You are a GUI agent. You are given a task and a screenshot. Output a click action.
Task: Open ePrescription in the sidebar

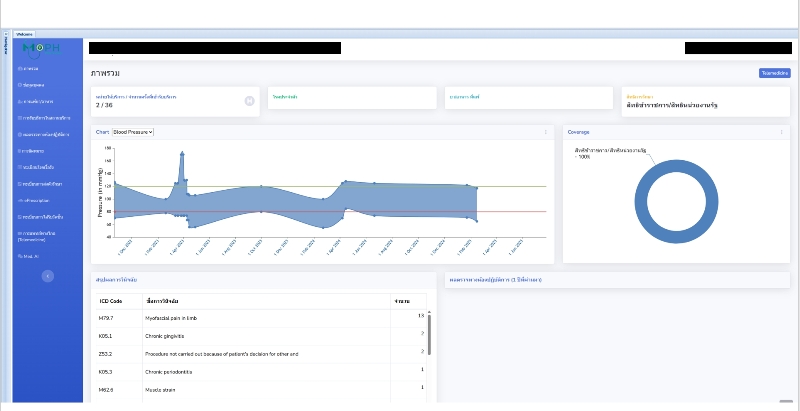click(x=34, y=200)
